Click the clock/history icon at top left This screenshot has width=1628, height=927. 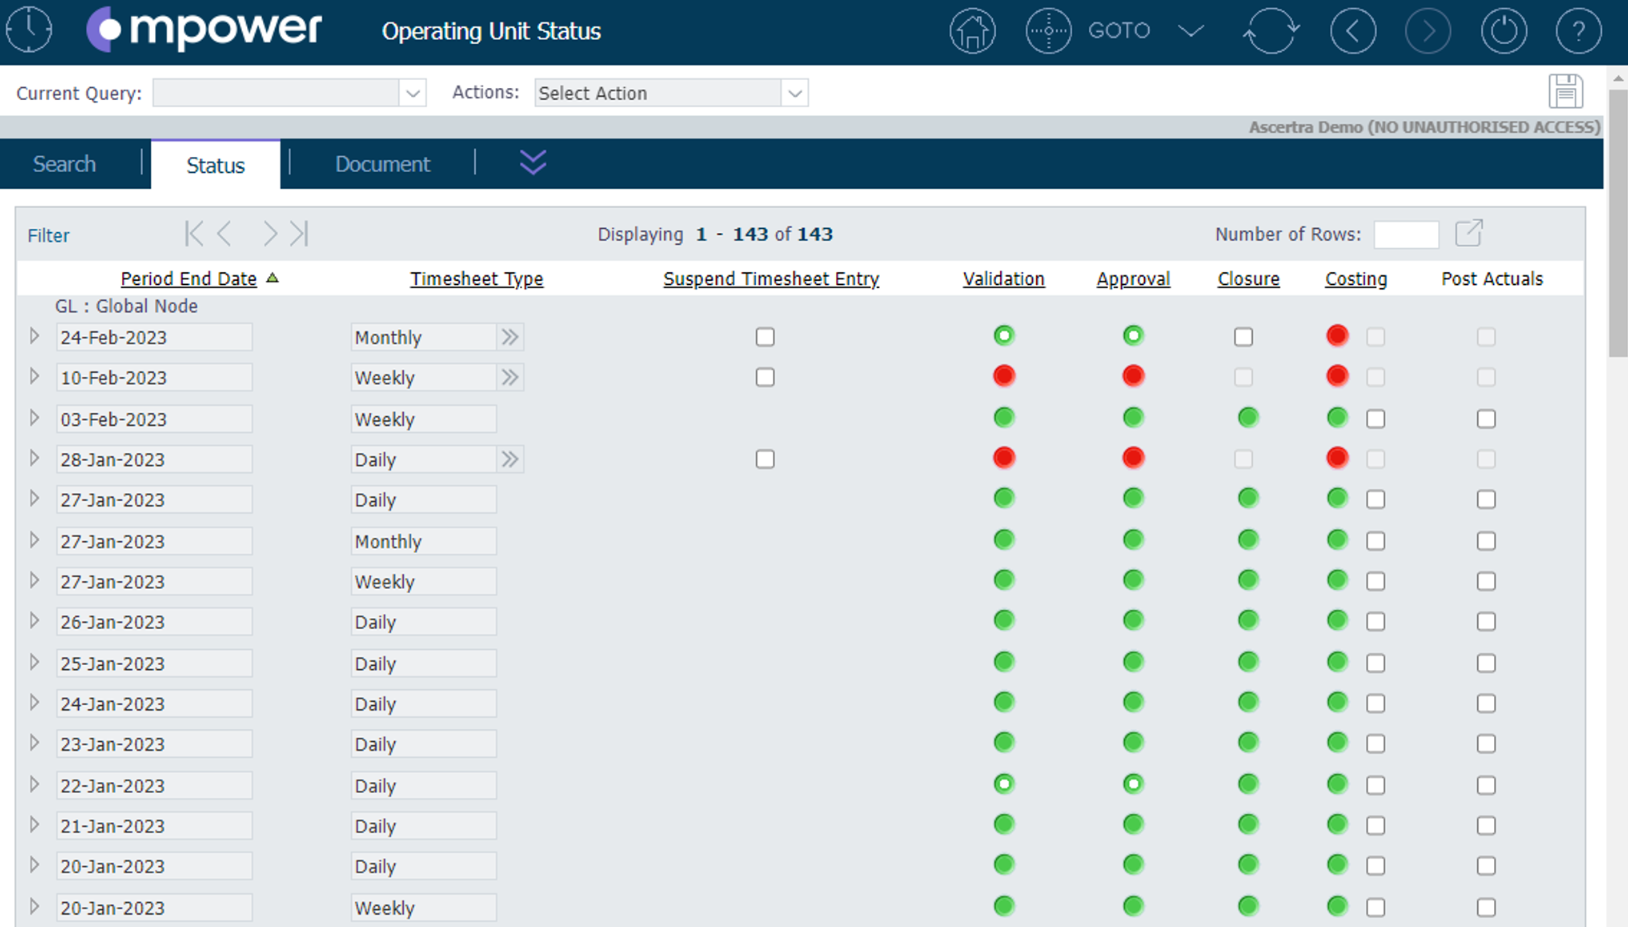(28, 30)
